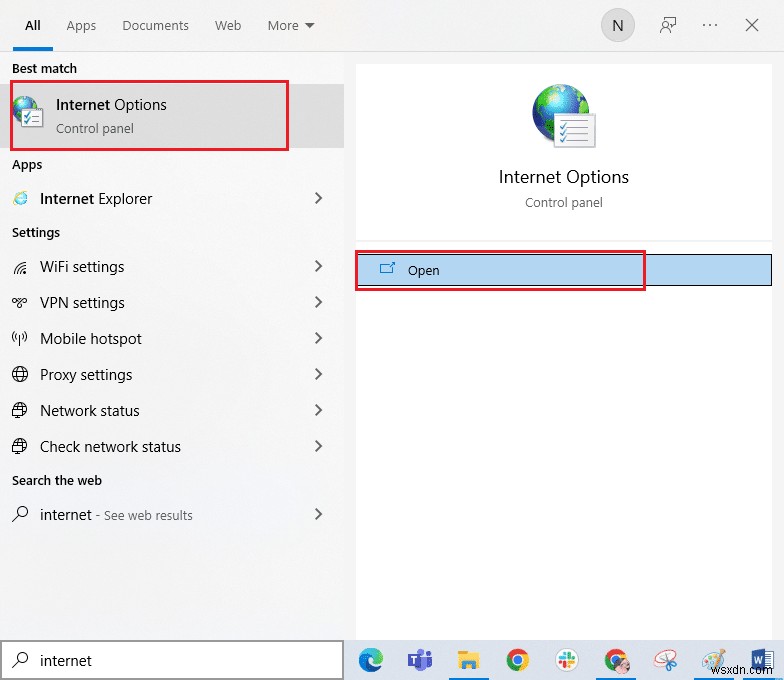Close the search panel
Image resolution: width=784 pixels, height=680 pixels.
[752, 25]
